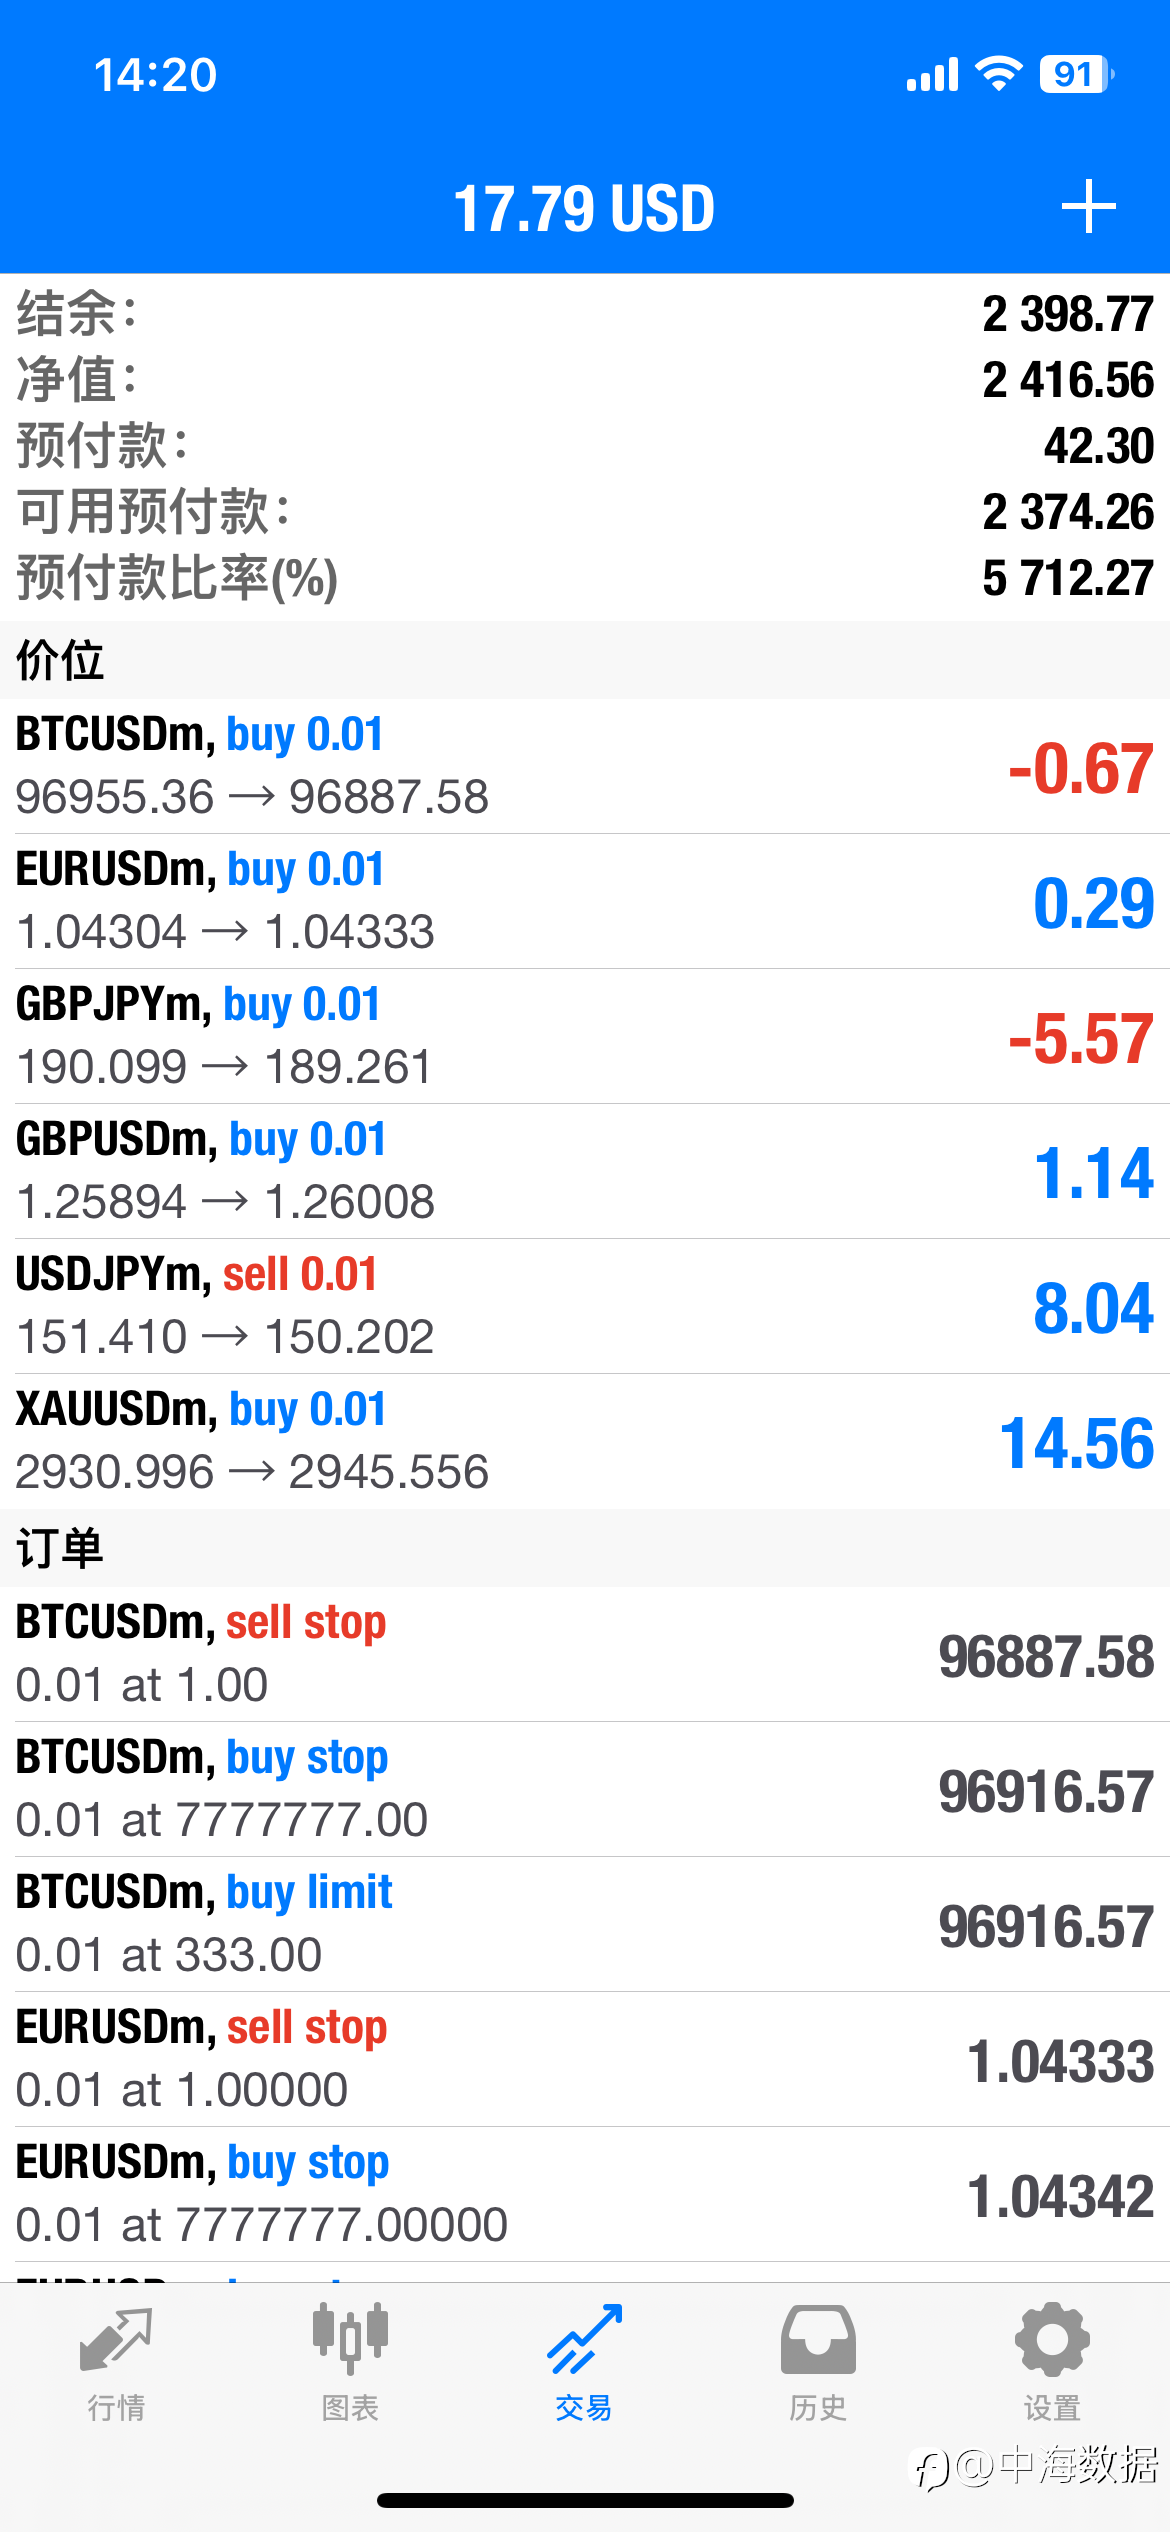This screenshot has height=2532, width=1170.
Task: Open the 行情 quotes tab icon
Action: [x=116, y=2340]
